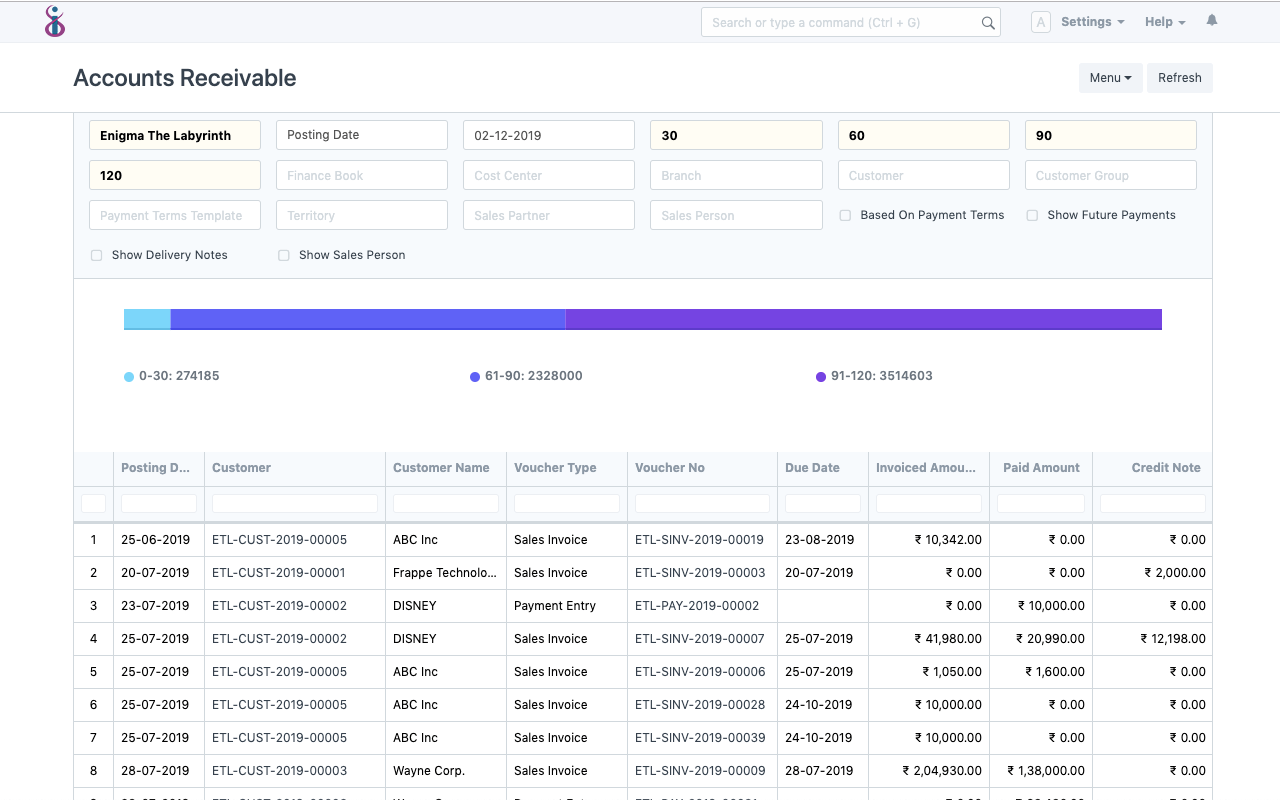Click the Refresh button
The height and width of the screenshot is (800, 1281).
coord(1179,77)
